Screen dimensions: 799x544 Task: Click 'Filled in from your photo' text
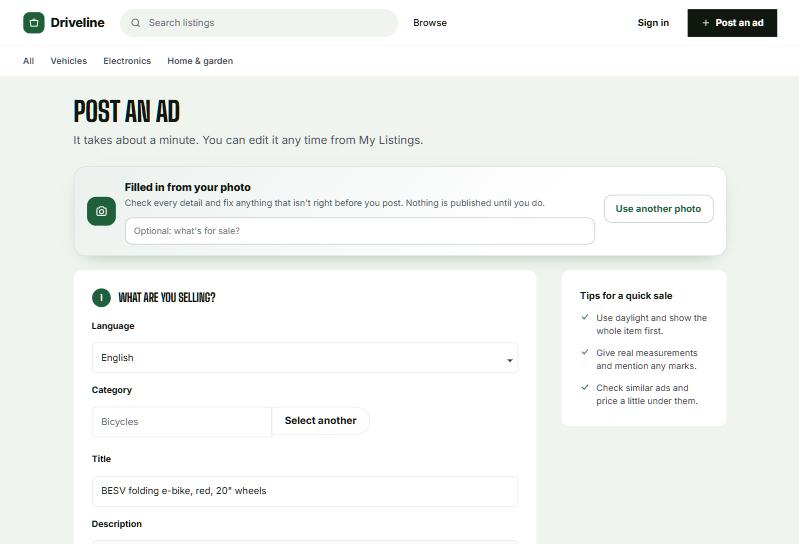(188, 187)
